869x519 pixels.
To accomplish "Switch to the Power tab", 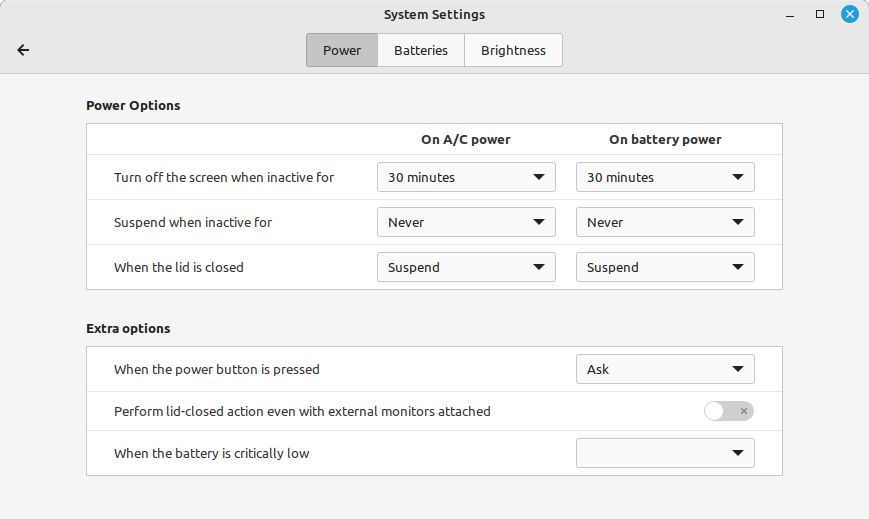I will click(342, 50).
